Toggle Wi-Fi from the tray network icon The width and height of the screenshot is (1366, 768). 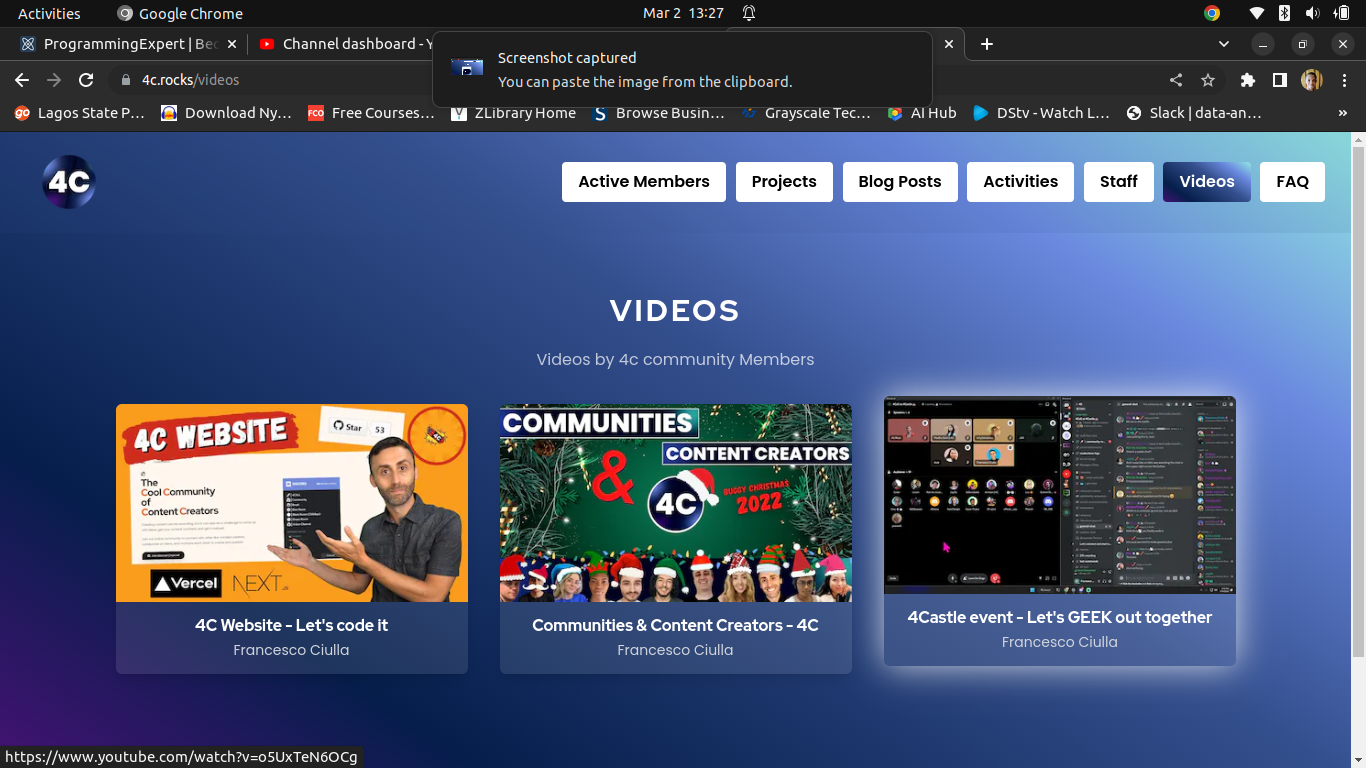click(x=1257, y=13)
